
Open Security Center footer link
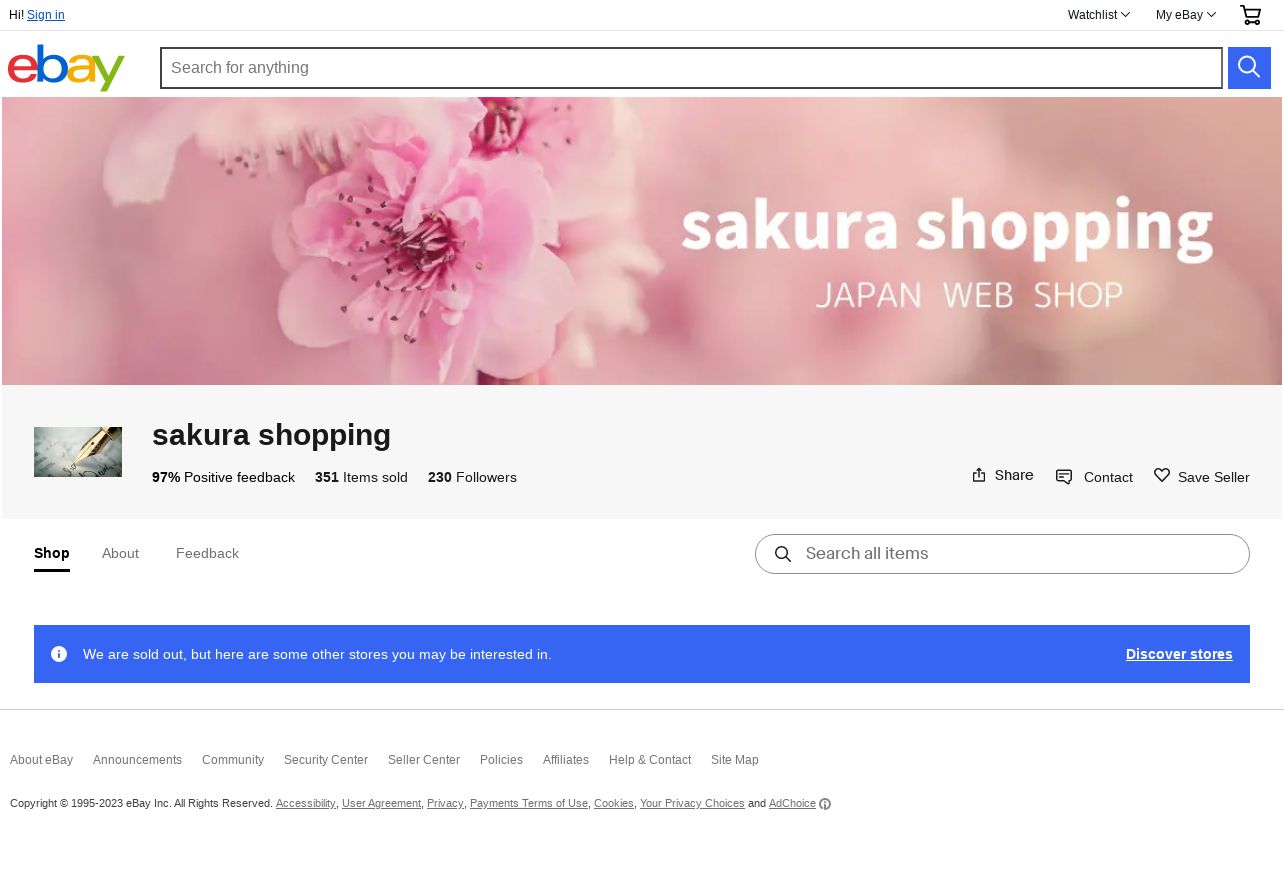pyautogui.click(x=326, y=760)
